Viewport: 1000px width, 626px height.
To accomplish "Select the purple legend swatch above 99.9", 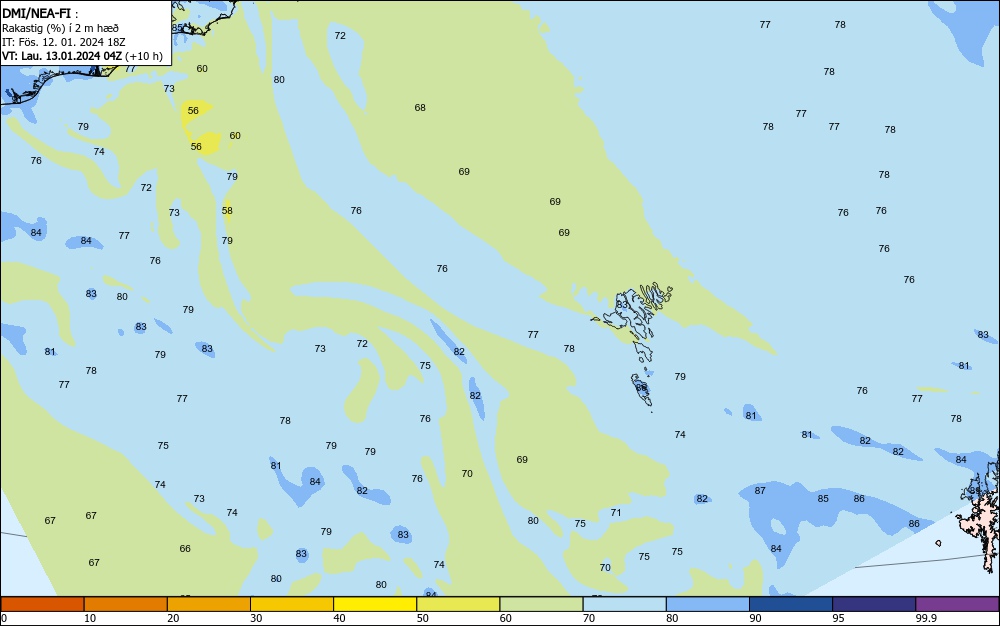I will point(957,604).
